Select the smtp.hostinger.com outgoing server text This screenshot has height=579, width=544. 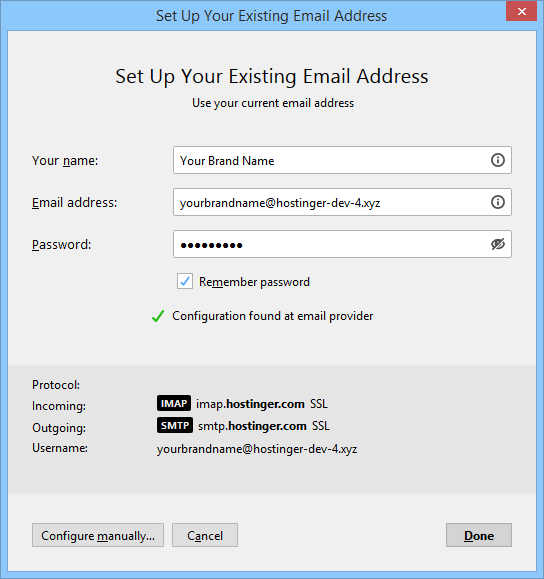pyautogui.click(x=252, y=426)
